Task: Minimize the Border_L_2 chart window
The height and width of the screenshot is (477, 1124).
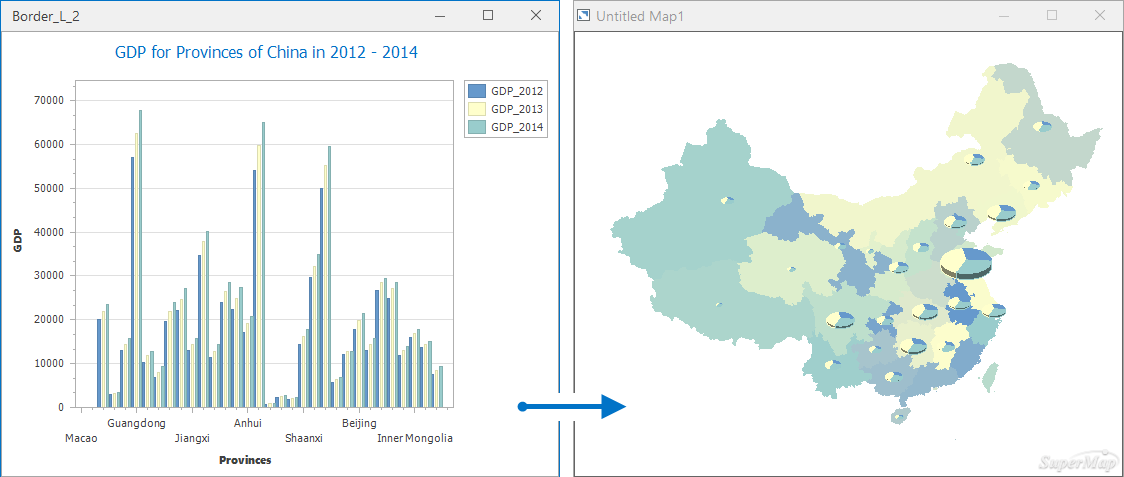Action: point(440,15)
